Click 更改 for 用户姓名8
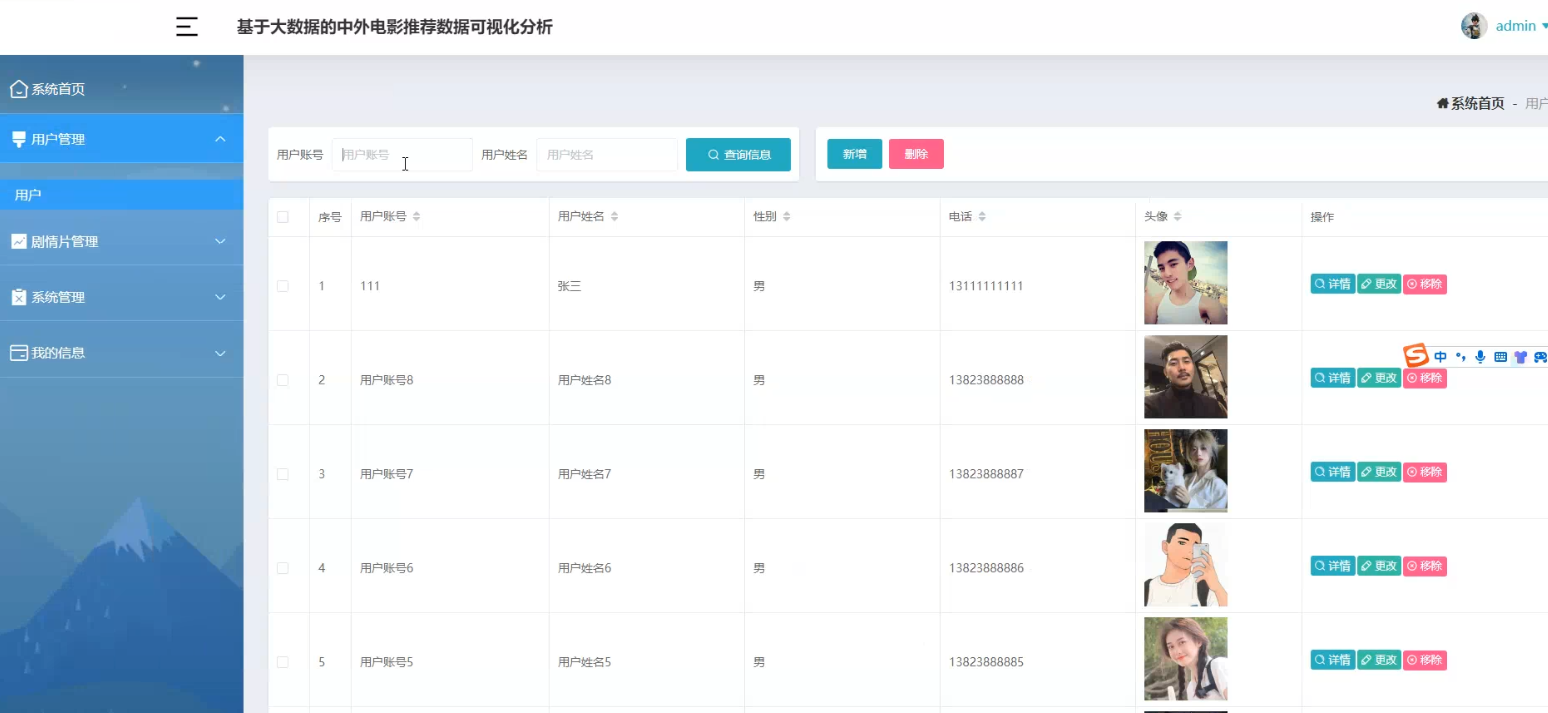 point(1379,378)
